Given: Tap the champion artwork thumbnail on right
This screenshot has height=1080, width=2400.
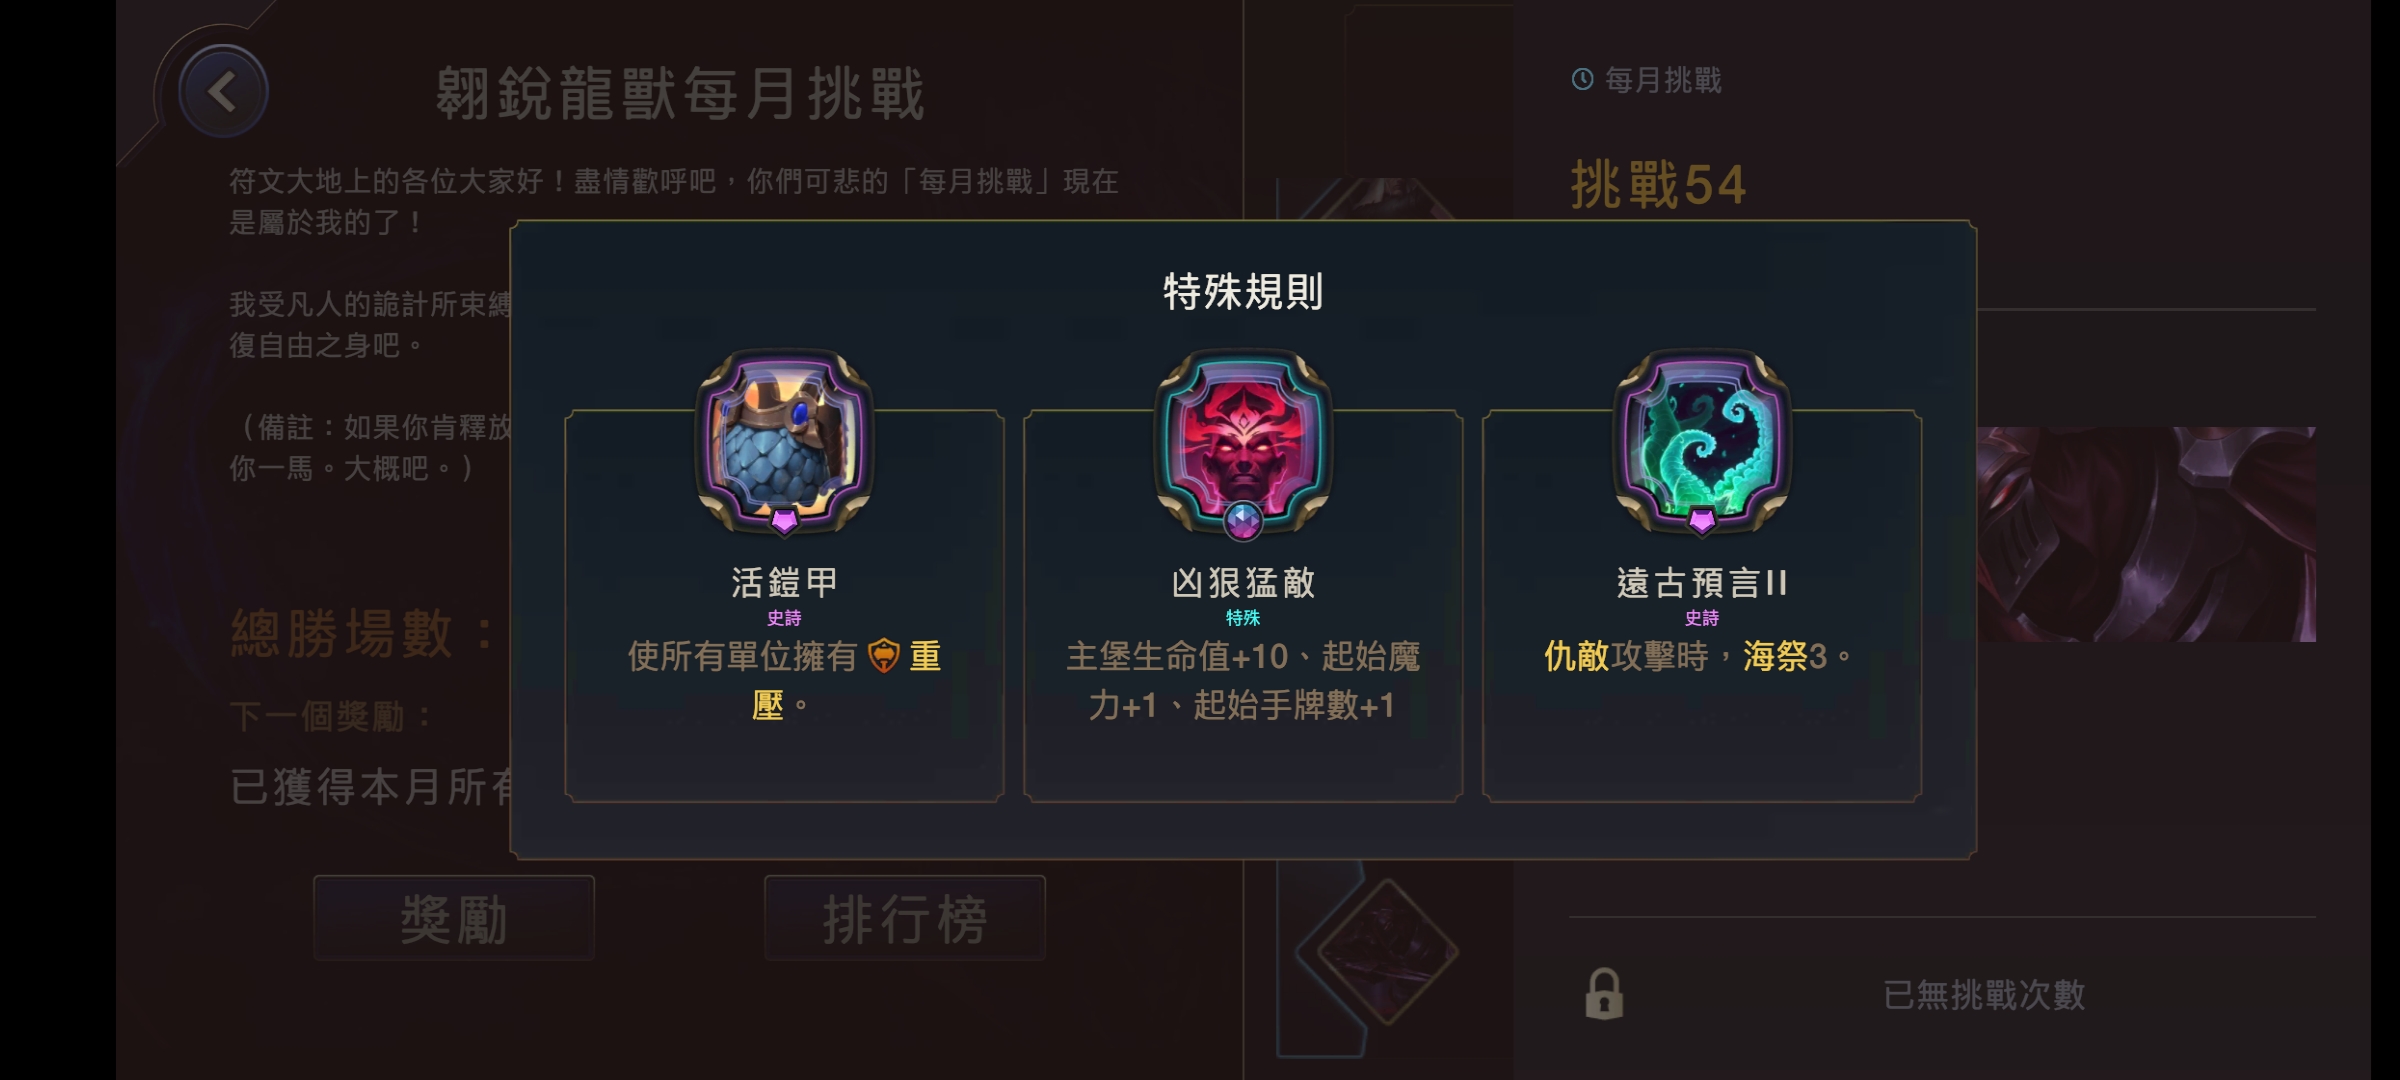Looking at the screenshot, I should tap(2146, 534).
